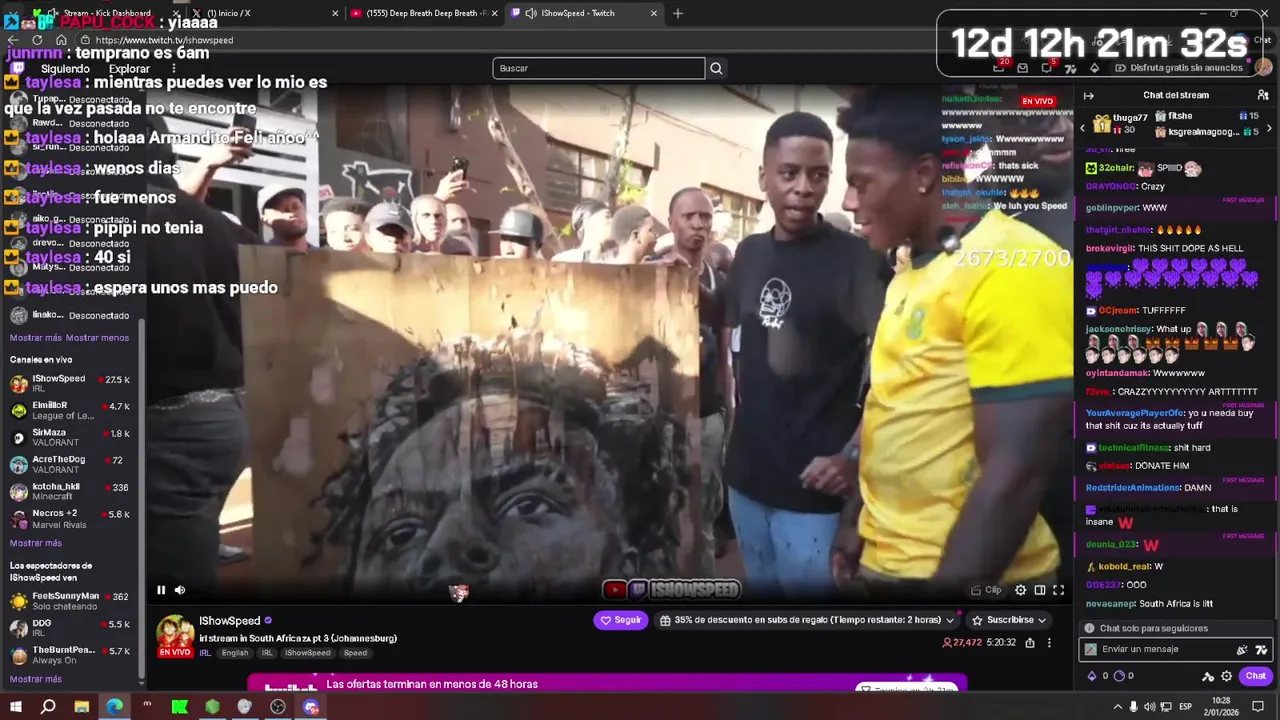Open Windows Start menu

pos(15,707)
